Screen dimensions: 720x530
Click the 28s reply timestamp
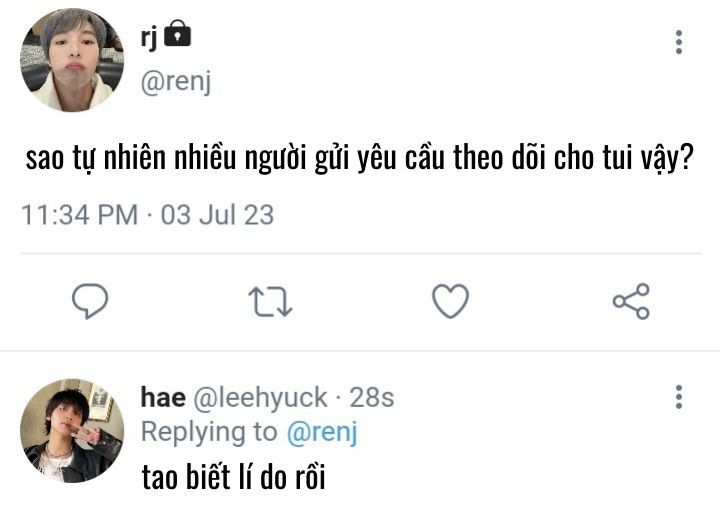pos(371,398)
